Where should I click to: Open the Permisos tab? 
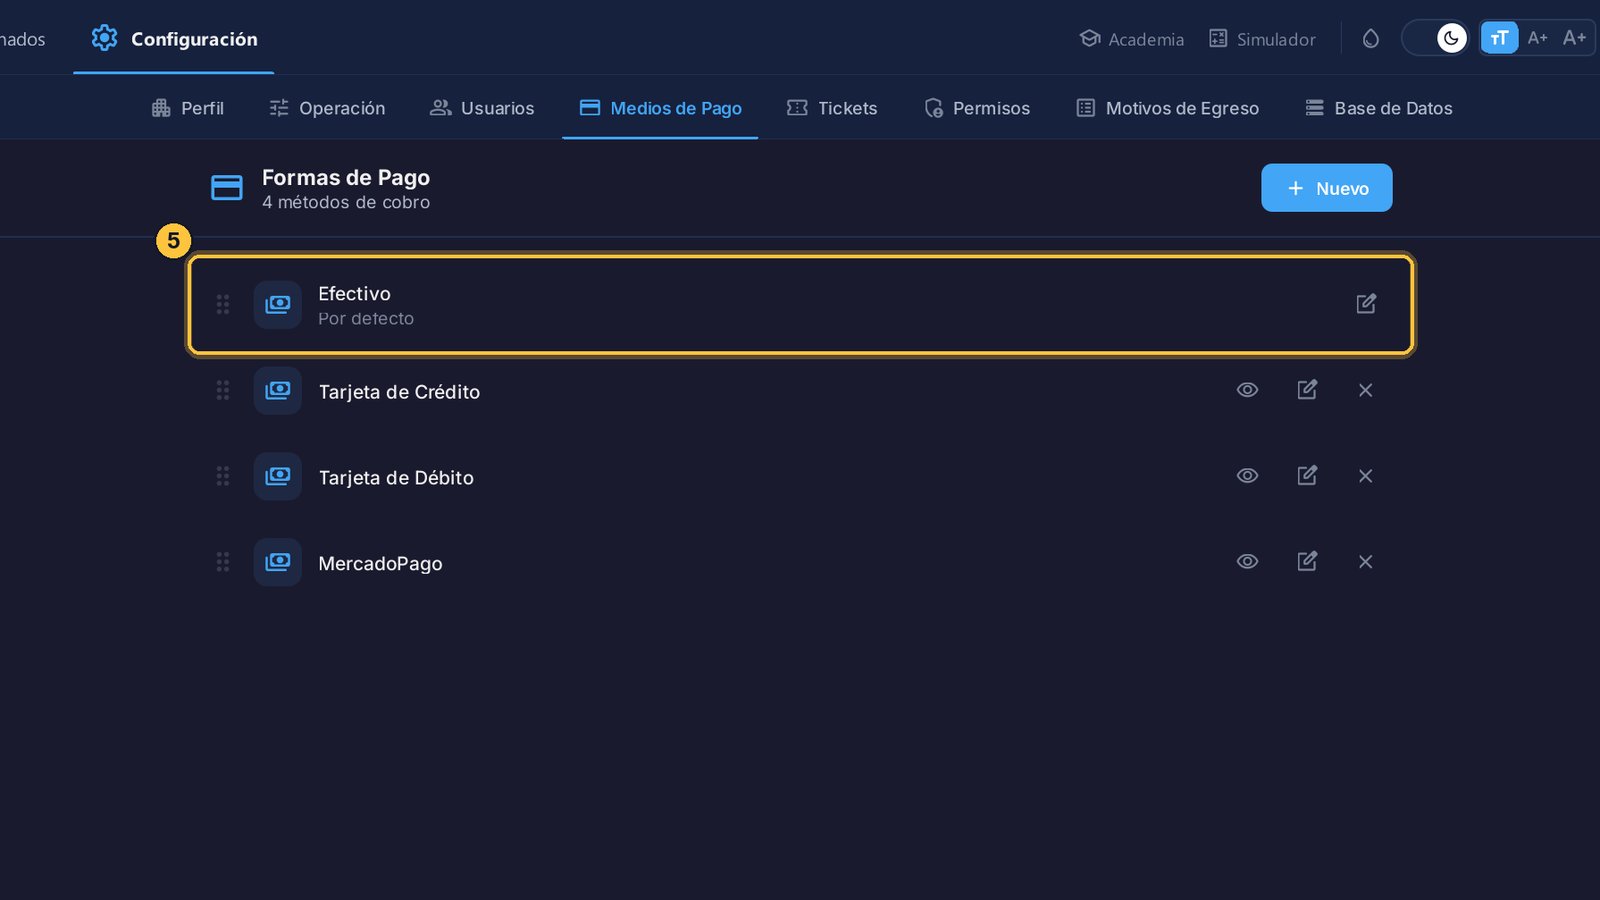tap(977, 108)
